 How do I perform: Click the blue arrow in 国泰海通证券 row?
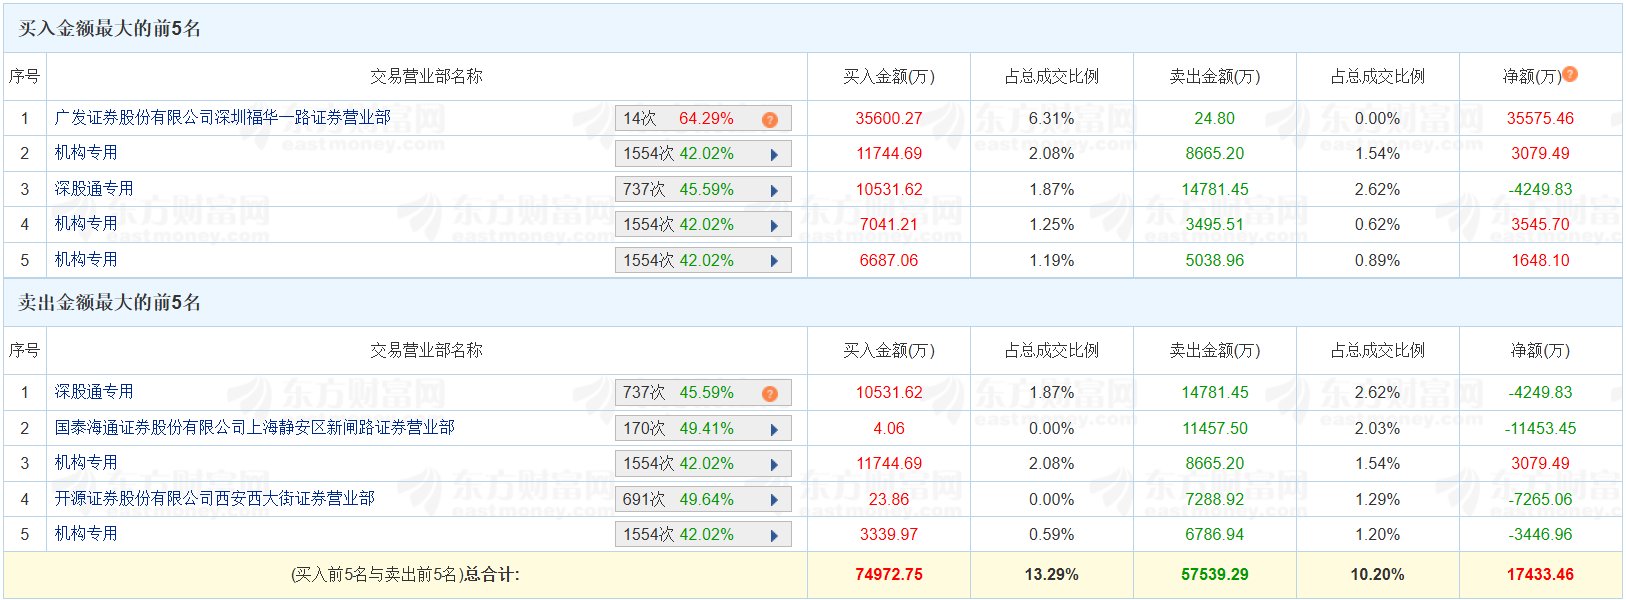tap(774, 429)
